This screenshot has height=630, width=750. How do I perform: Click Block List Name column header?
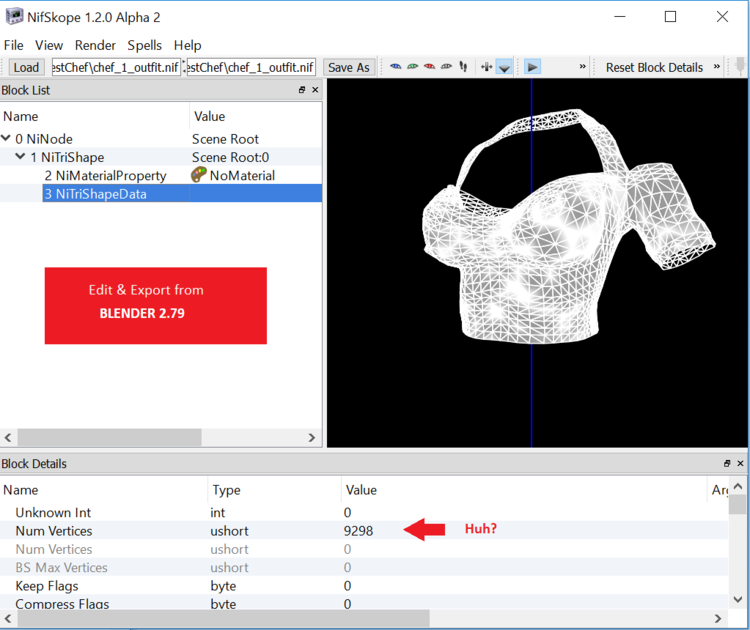pyautogui.click(x=95, y=116)
